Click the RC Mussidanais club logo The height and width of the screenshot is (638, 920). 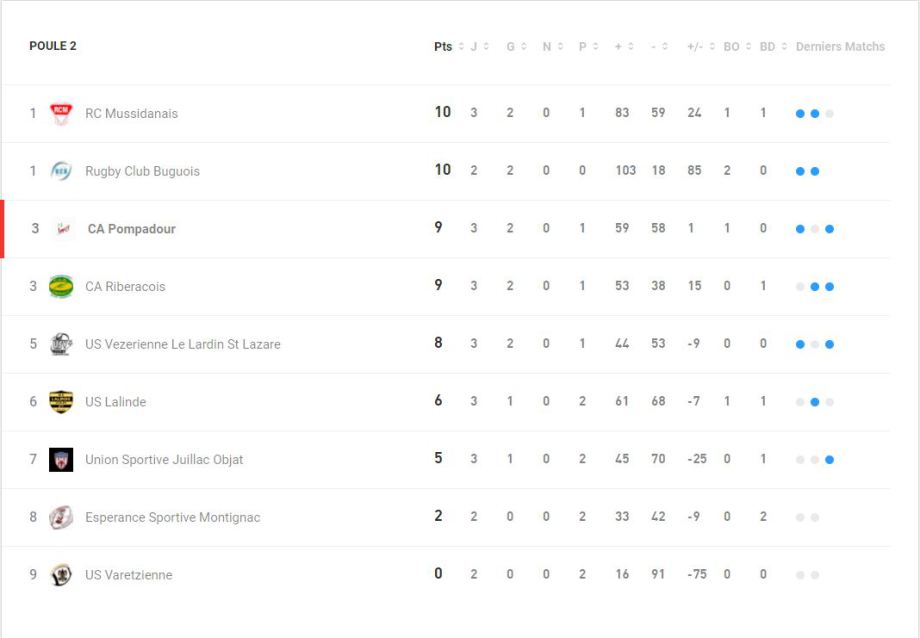(x=61, y=113)
